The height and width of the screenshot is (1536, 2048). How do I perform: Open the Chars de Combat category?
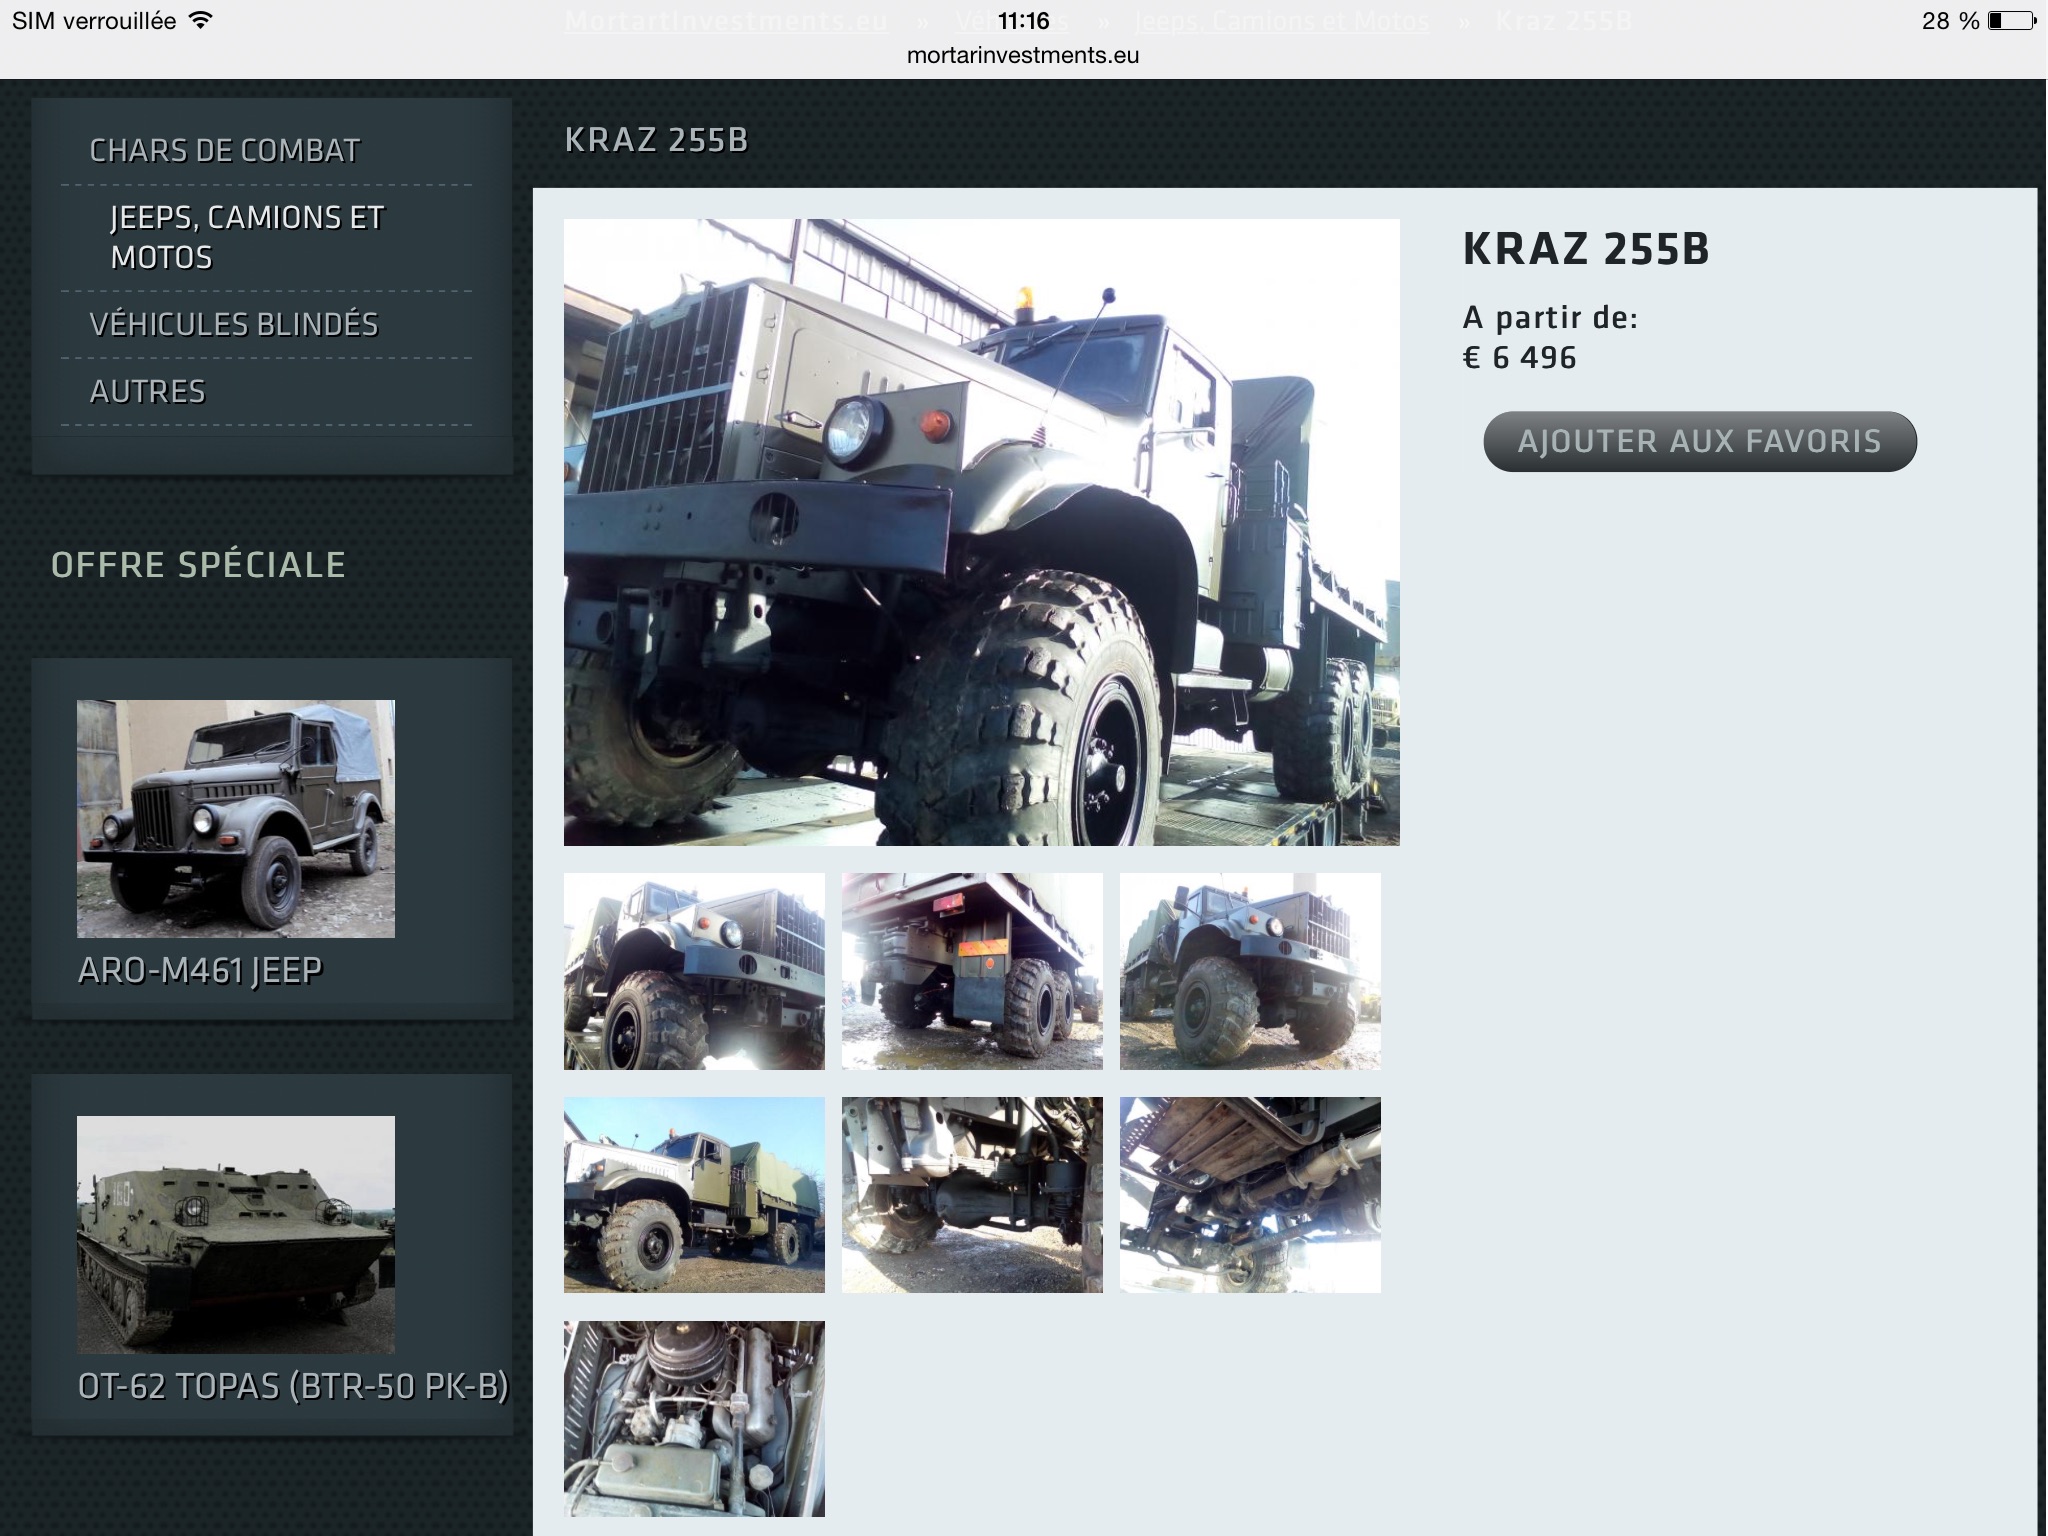[224, 151]
